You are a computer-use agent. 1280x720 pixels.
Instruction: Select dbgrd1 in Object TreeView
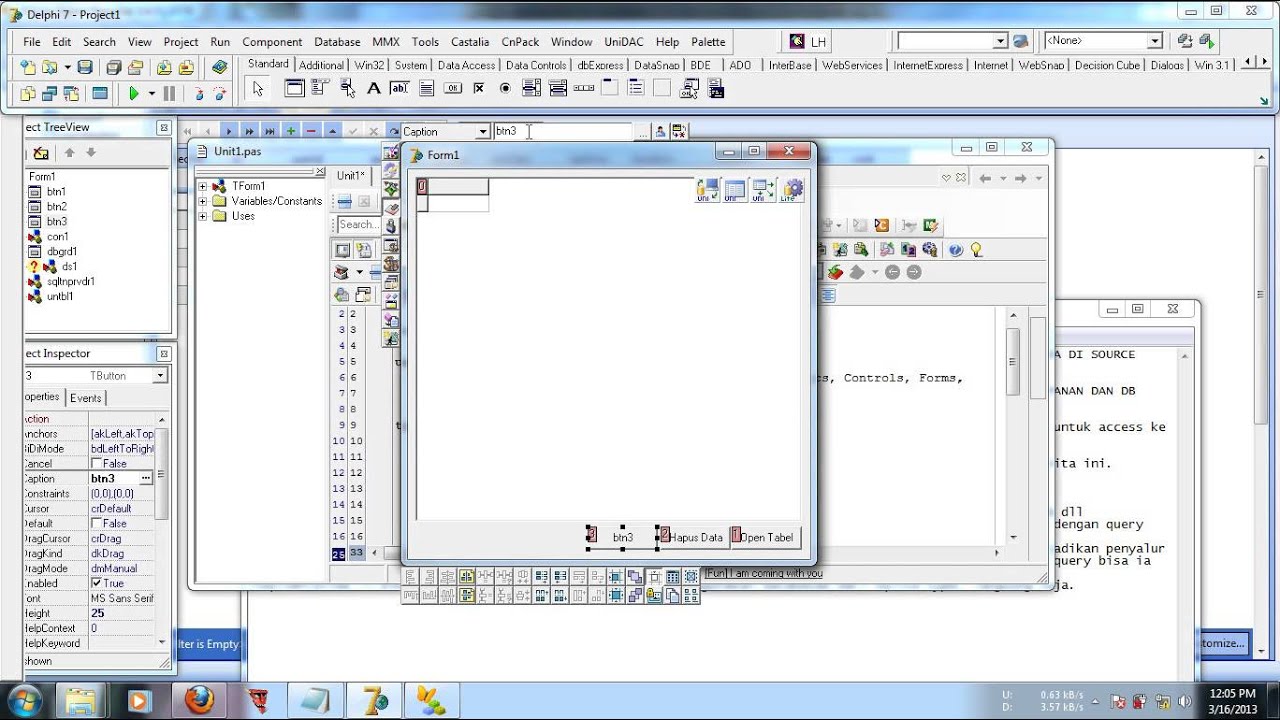(61, 252)
